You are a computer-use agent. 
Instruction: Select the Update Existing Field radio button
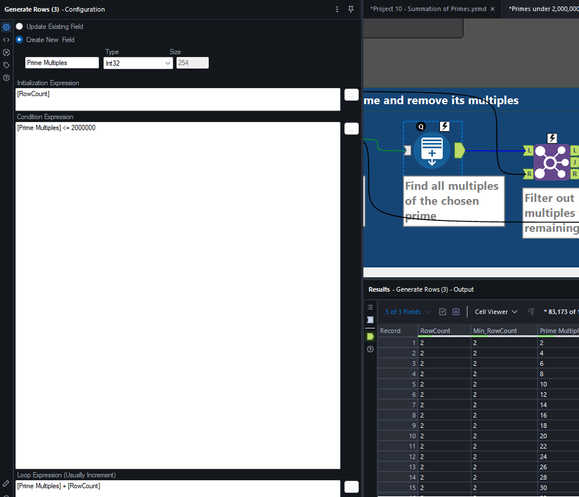pyautogui.click(x=20, y=26)
